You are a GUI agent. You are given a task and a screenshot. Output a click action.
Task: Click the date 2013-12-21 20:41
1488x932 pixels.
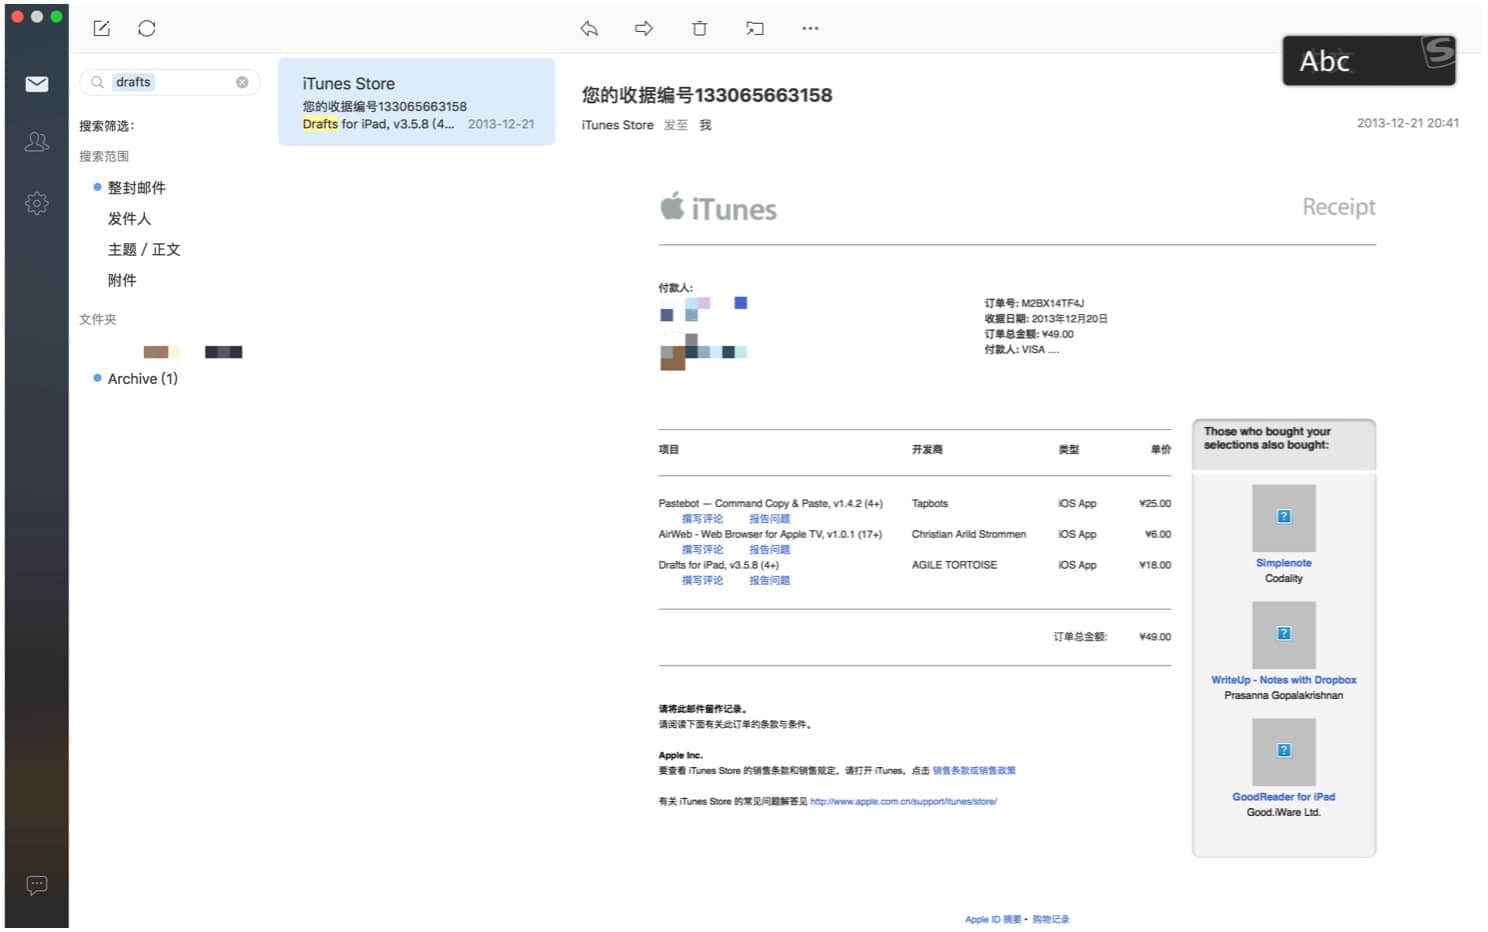[x=1407, y=123]
